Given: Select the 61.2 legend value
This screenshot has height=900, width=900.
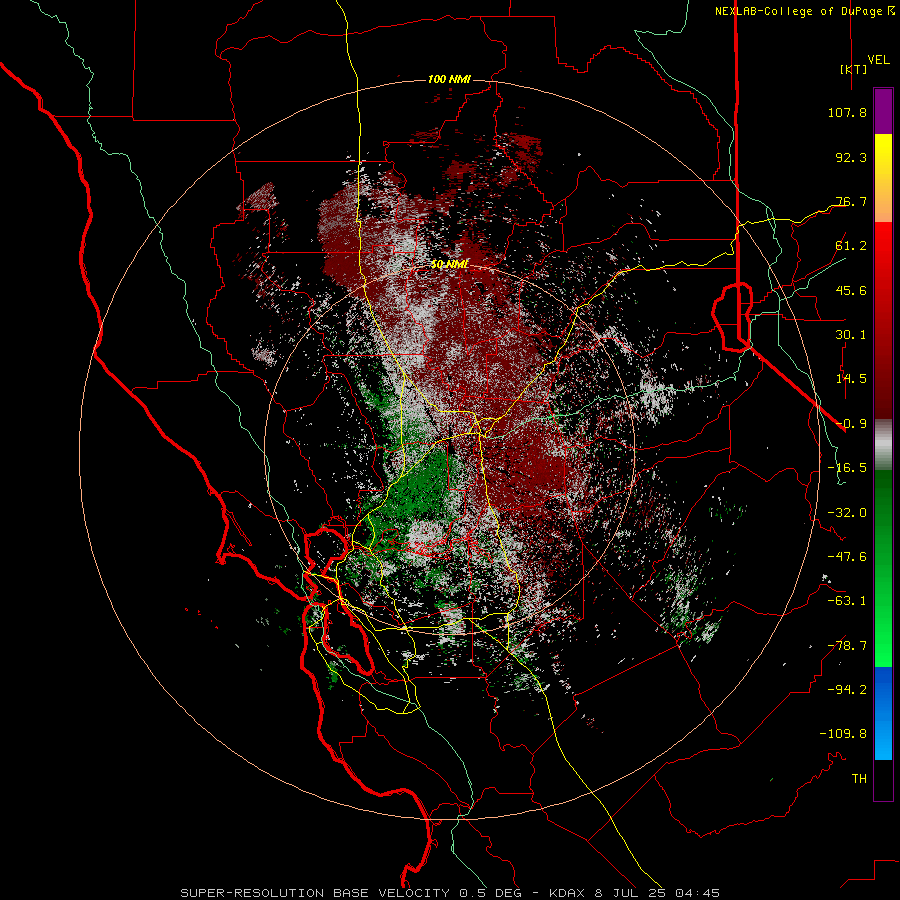Looking at the screenshot, I should point(851,246).
